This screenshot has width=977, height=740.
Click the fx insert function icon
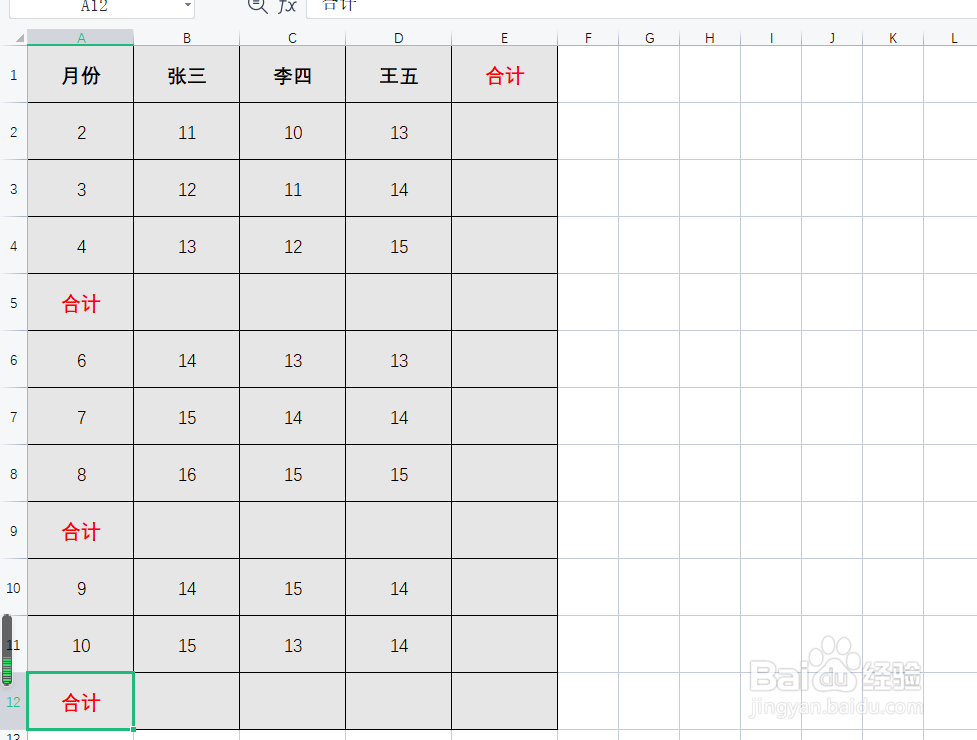[x=287, y=6]
